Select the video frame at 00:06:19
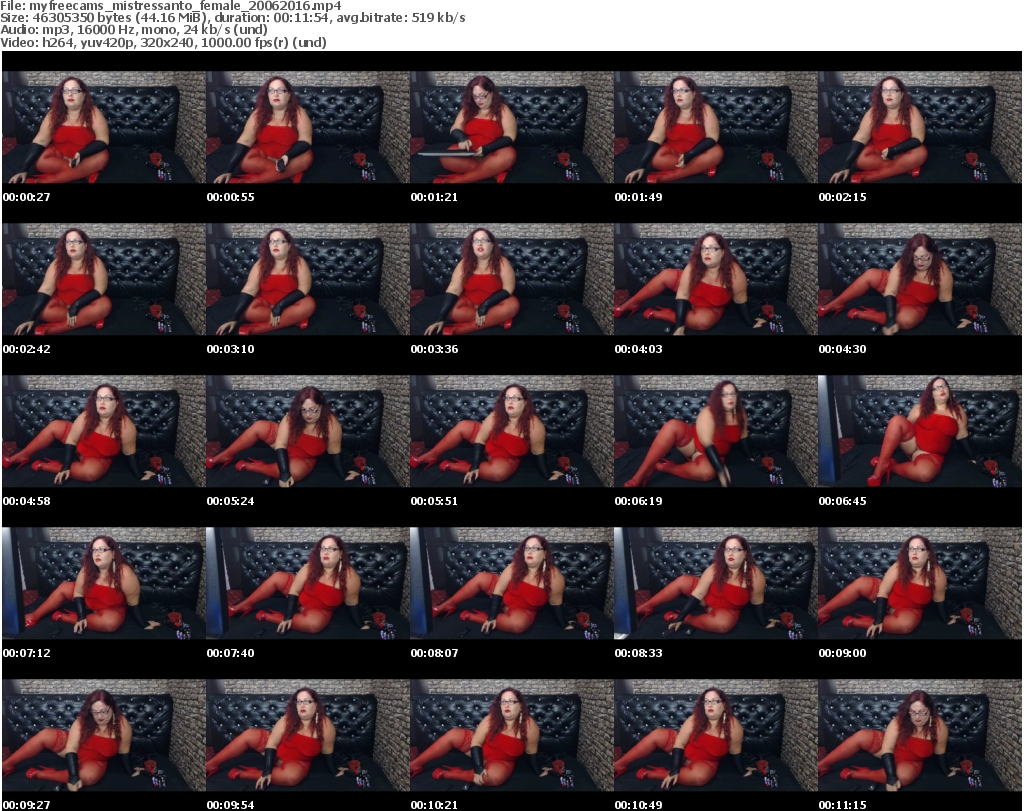The width and height of the screenshot is (1024, 811). tap(715, 432)
